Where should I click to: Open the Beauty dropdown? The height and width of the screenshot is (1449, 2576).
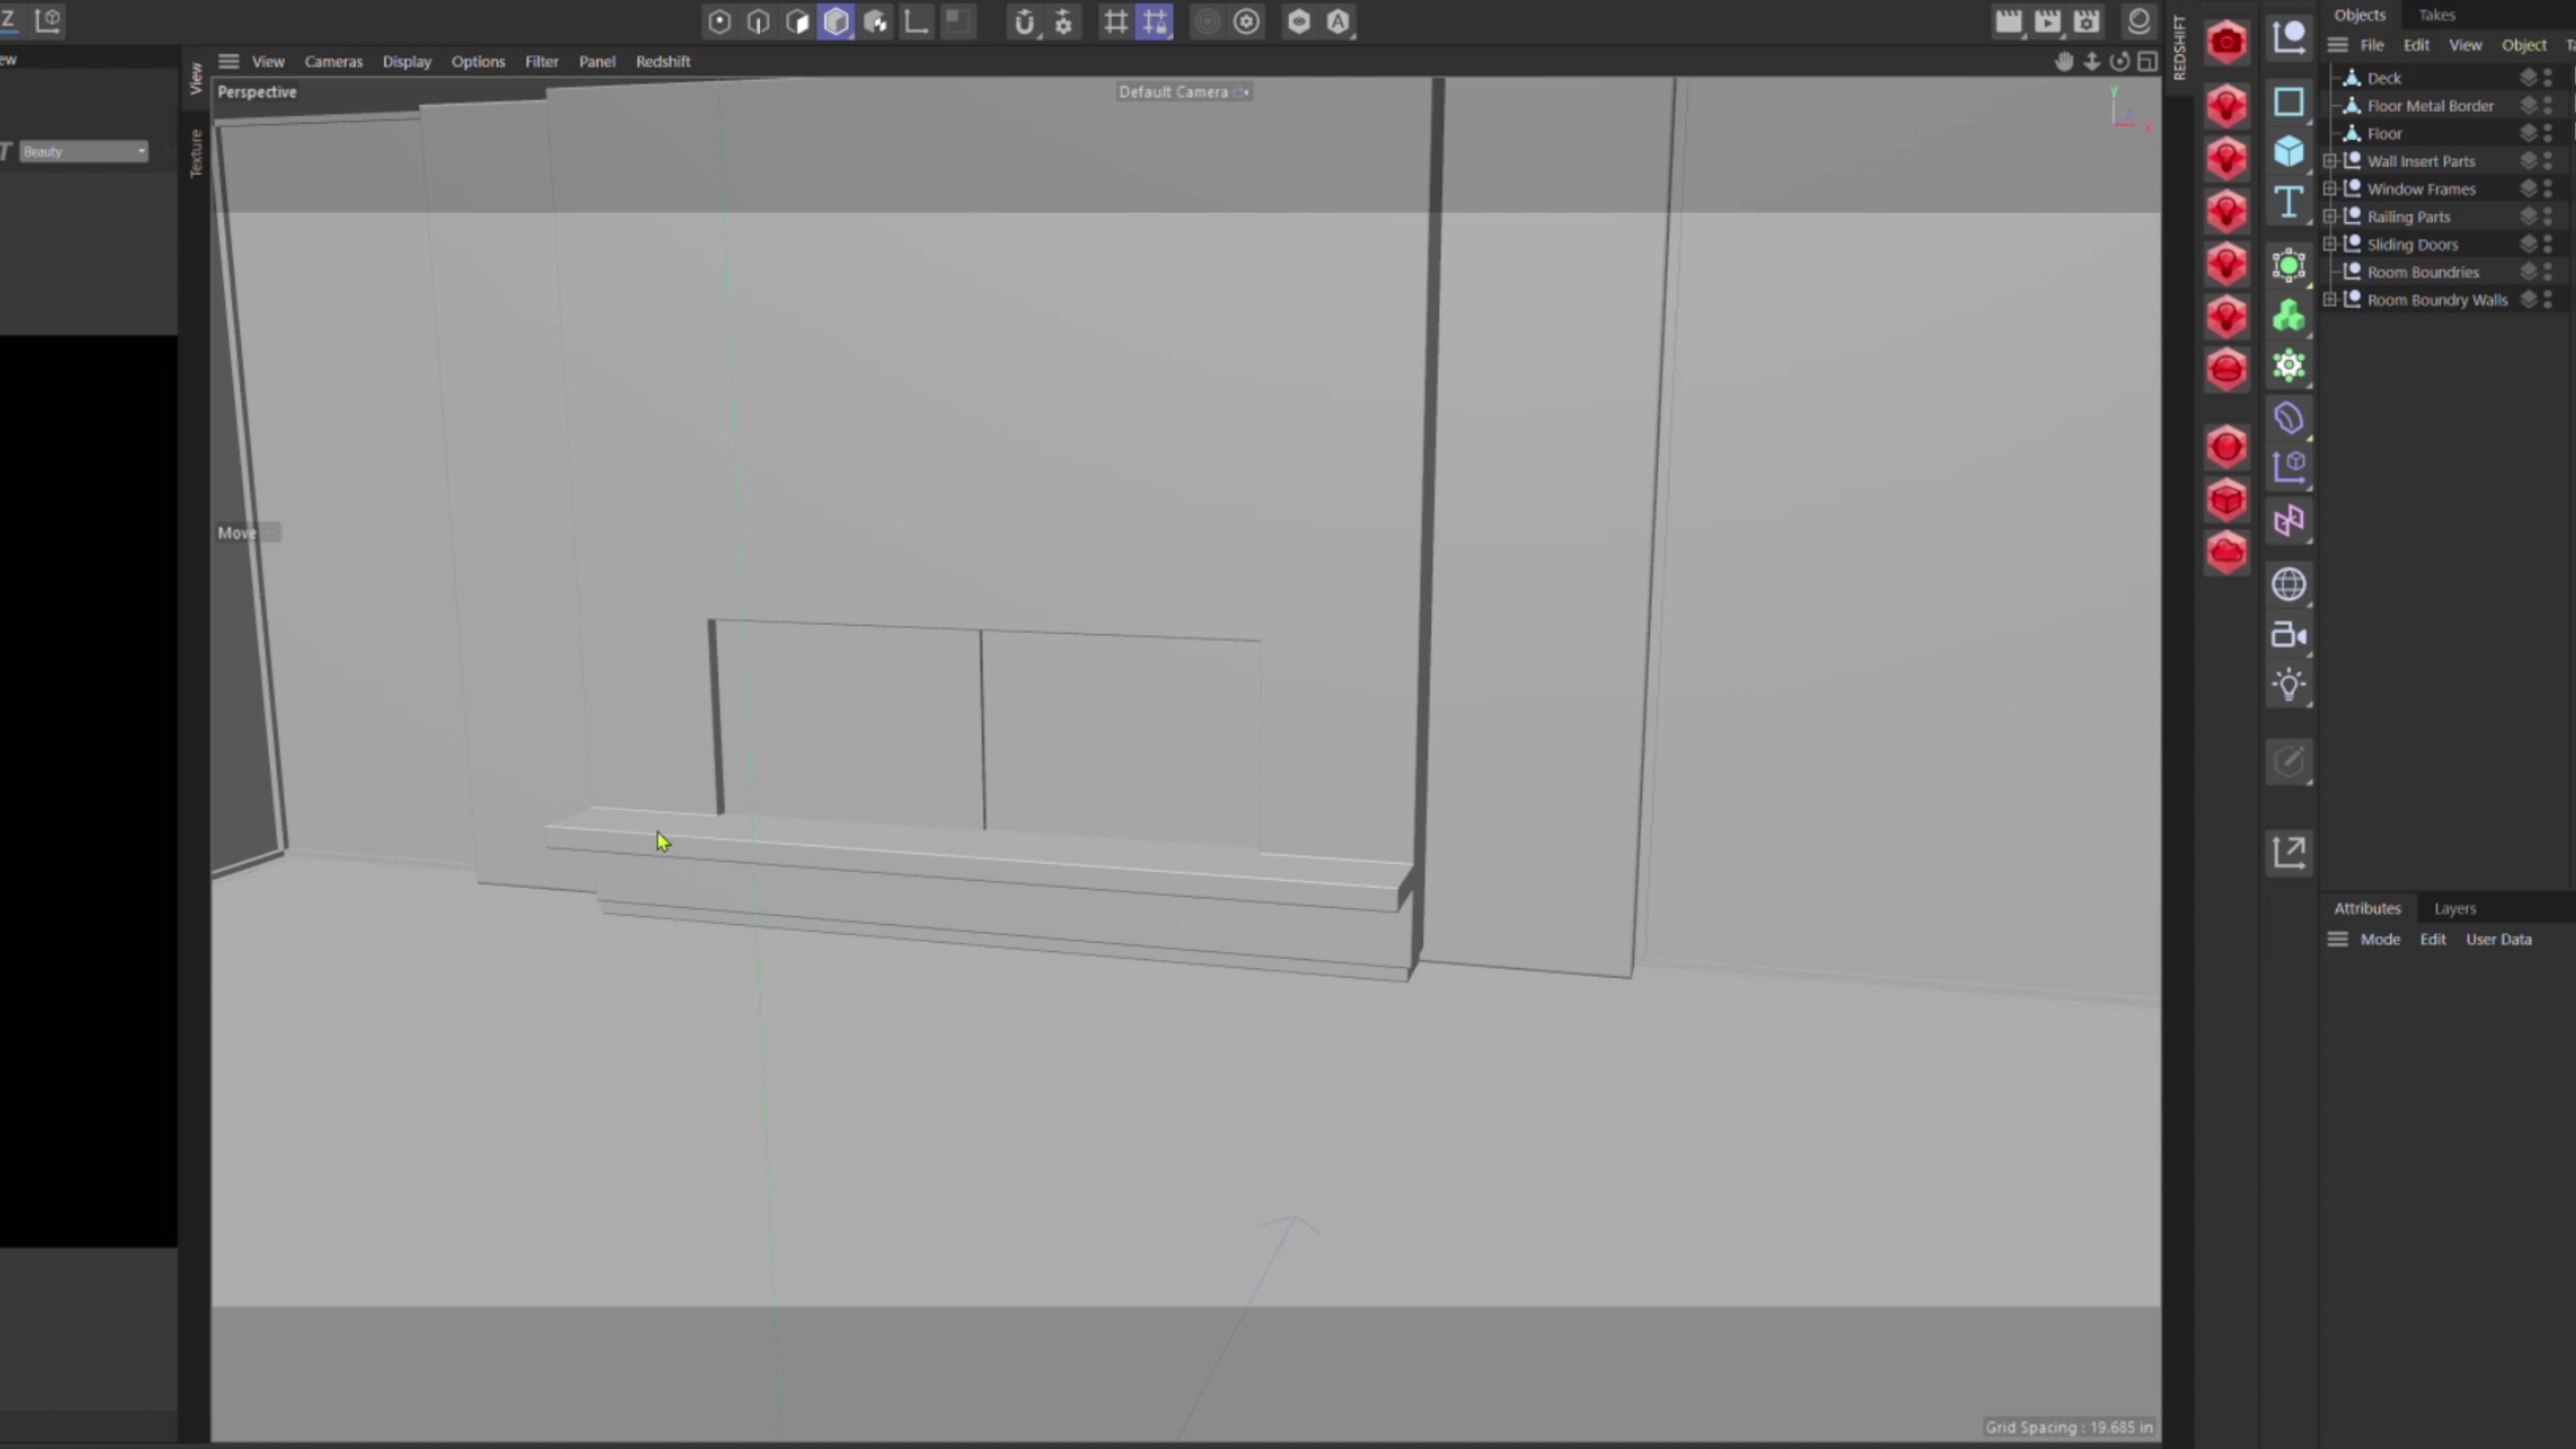[84, 152]
